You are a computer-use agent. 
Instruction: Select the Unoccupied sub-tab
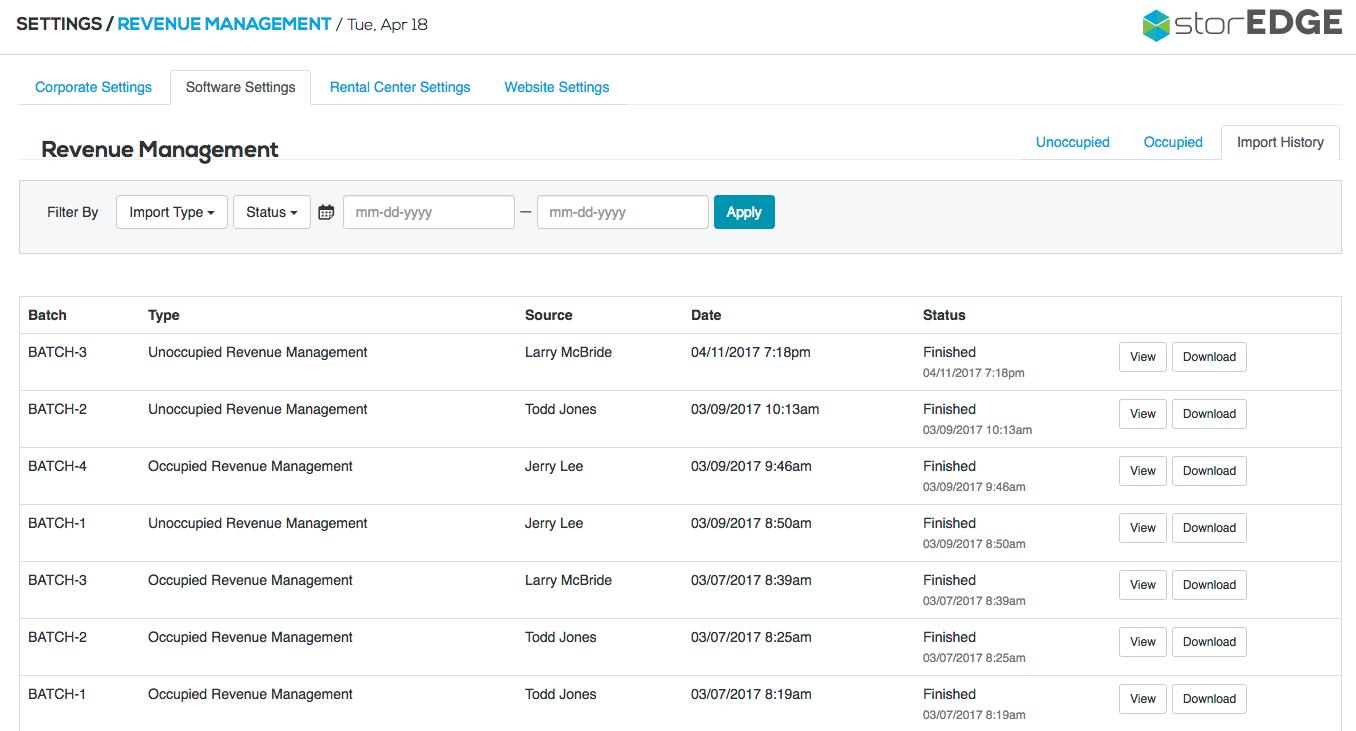point(1072,142)
